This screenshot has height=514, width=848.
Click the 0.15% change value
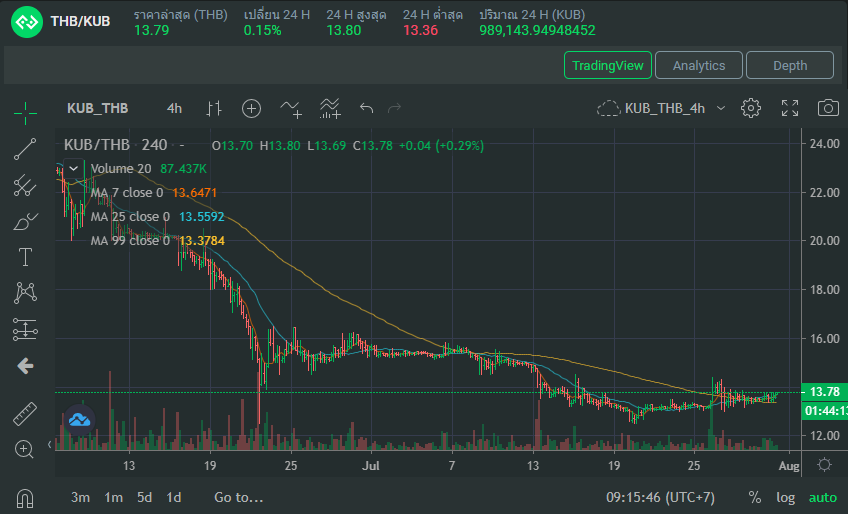click(262, 30)
